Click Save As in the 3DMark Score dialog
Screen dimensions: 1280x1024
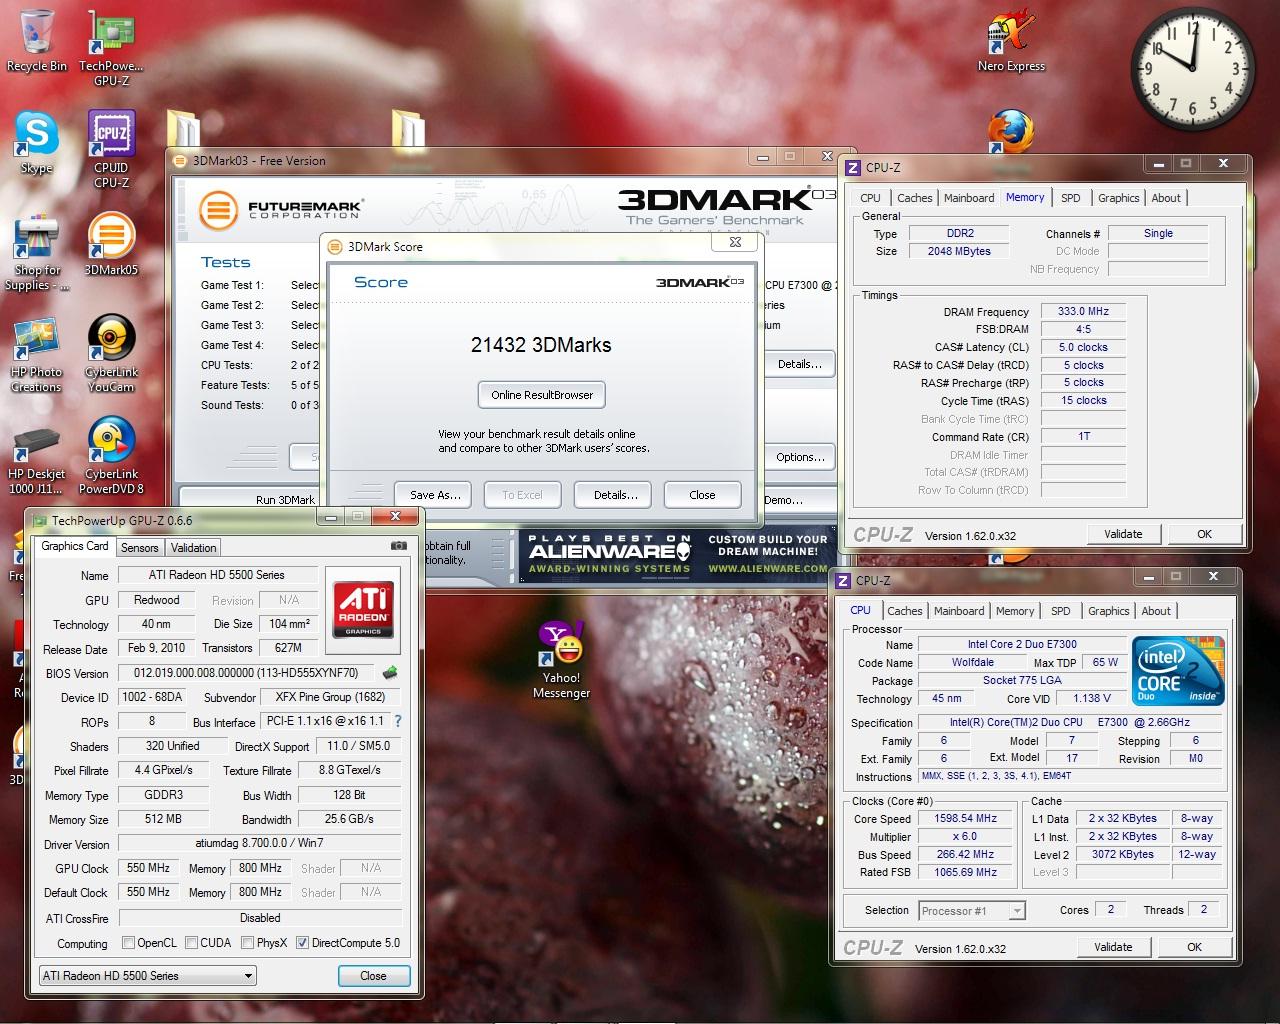coord(435,495)
